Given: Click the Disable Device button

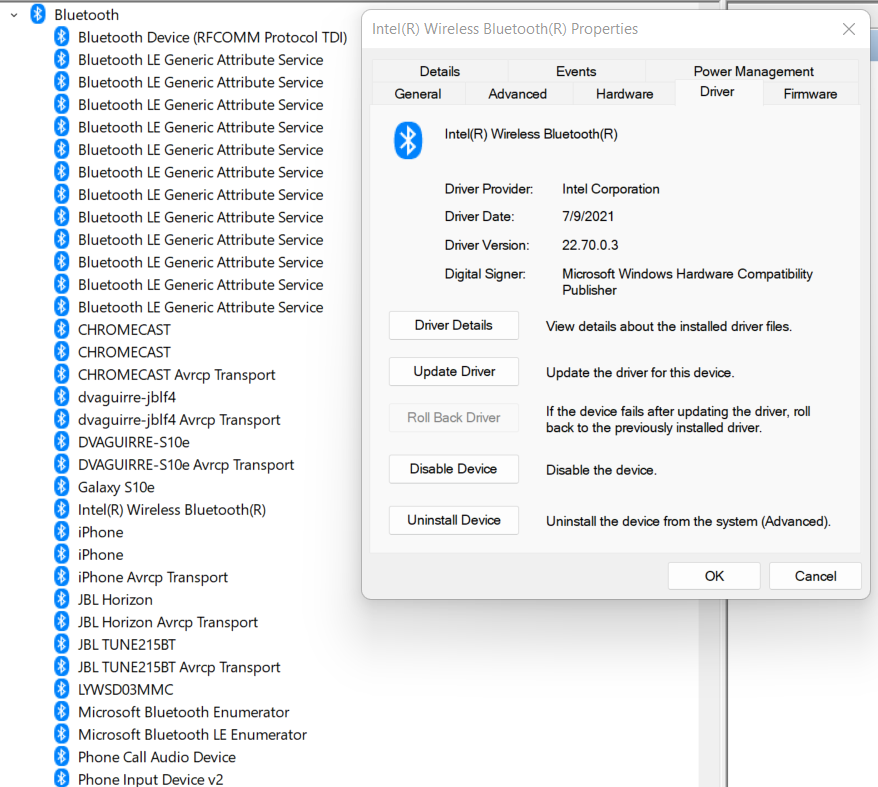Looking at the screenshot, I should click(x=454, y=469).
